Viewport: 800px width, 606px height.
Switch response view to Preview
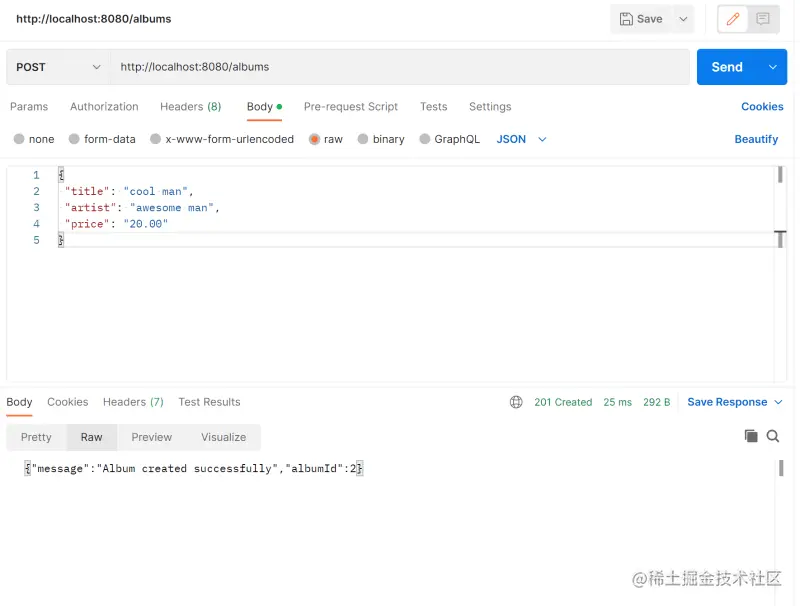pos(152,437)
